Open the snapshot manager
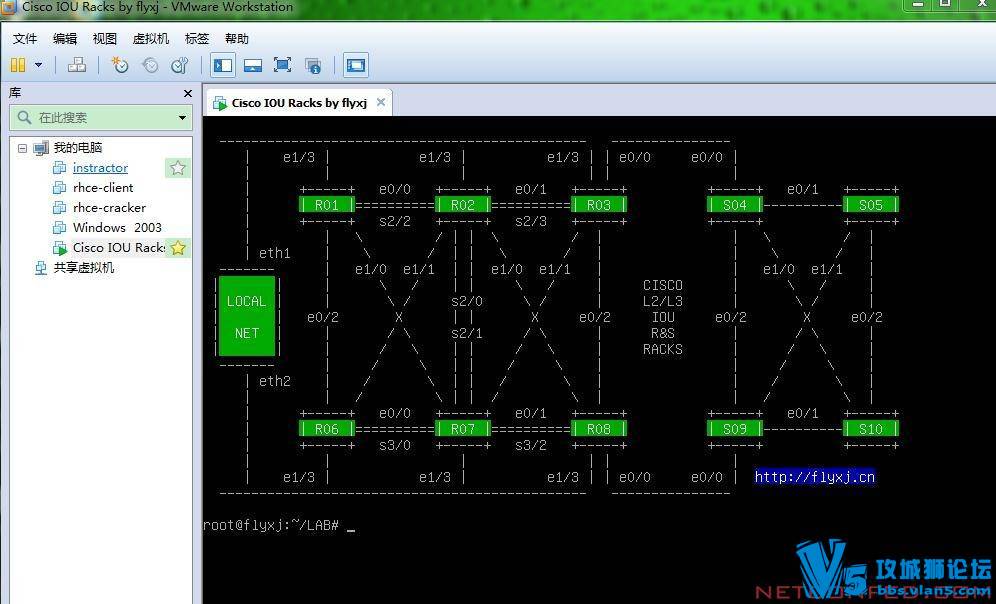This screenshot has height=604, width=996. [180, 65]
